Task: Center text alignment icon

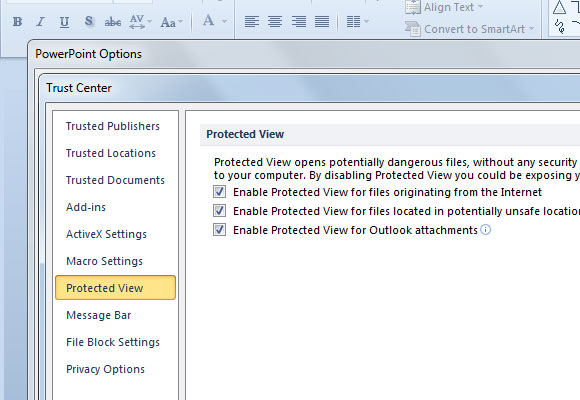Action: (275, 21)
